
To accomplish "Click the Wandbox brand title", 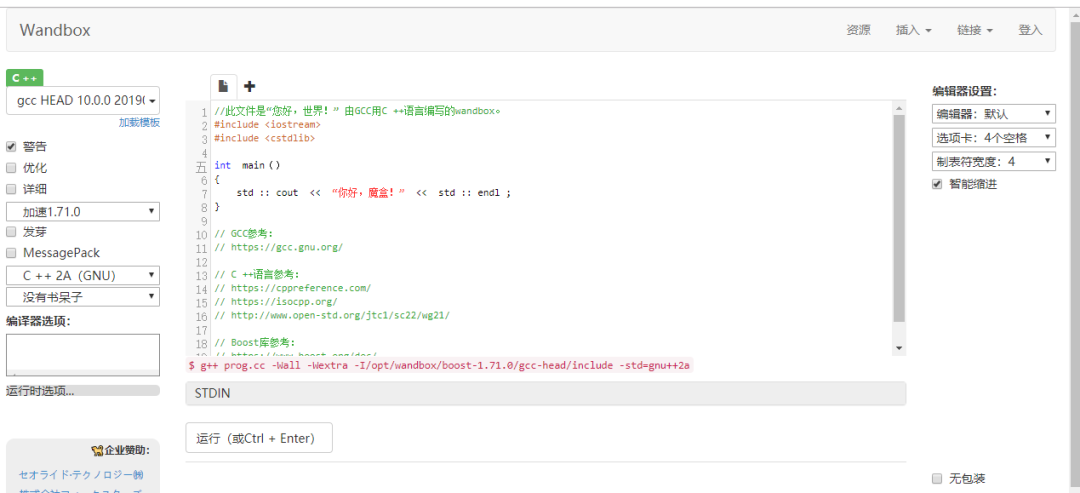I will [55, 30].
